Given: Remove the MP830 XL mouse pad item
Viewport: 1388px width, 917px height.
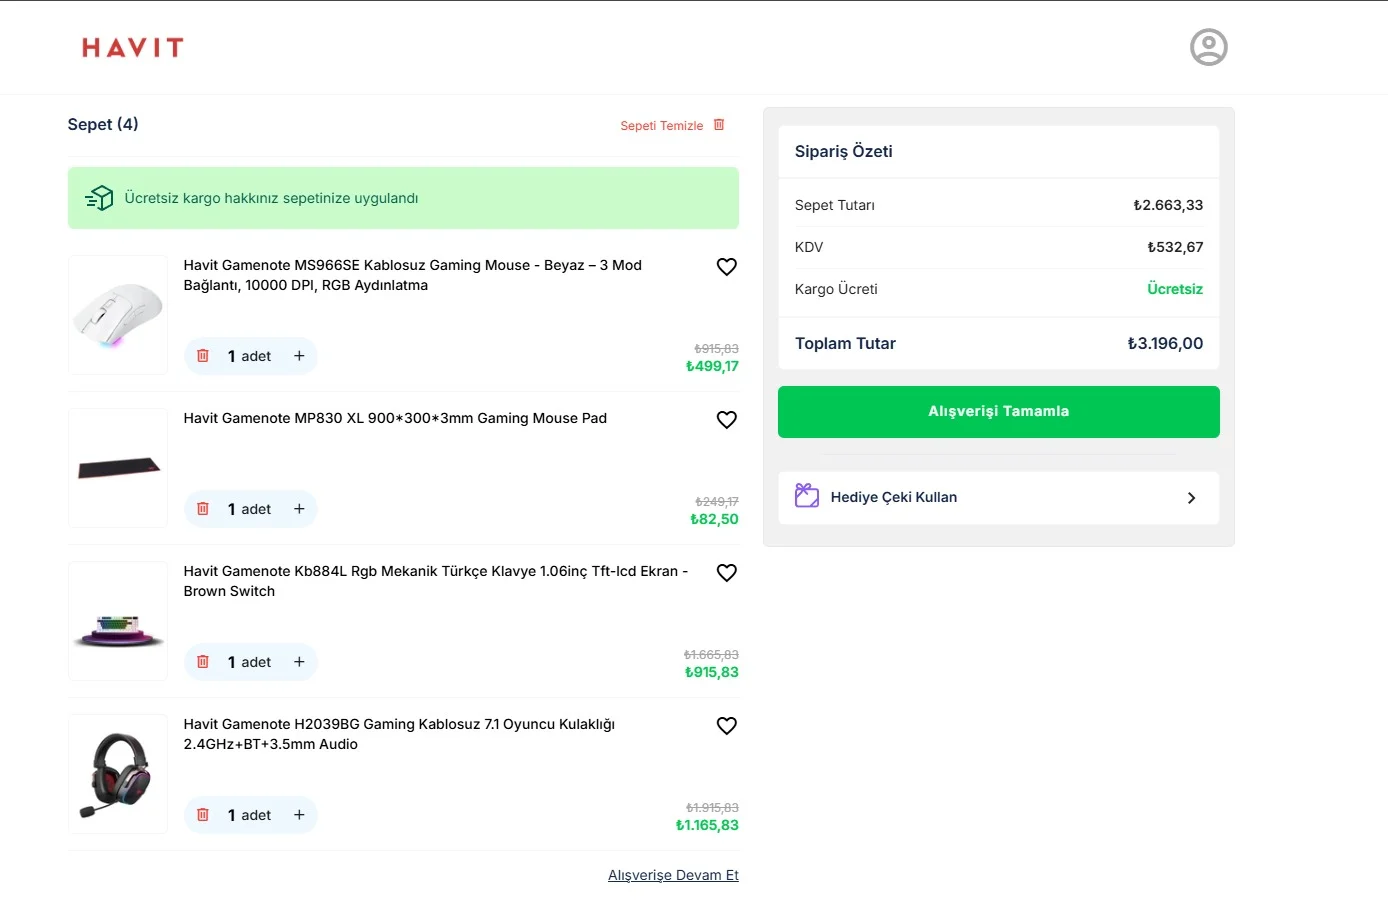Looking at the screenshot, I should point(203,509).
